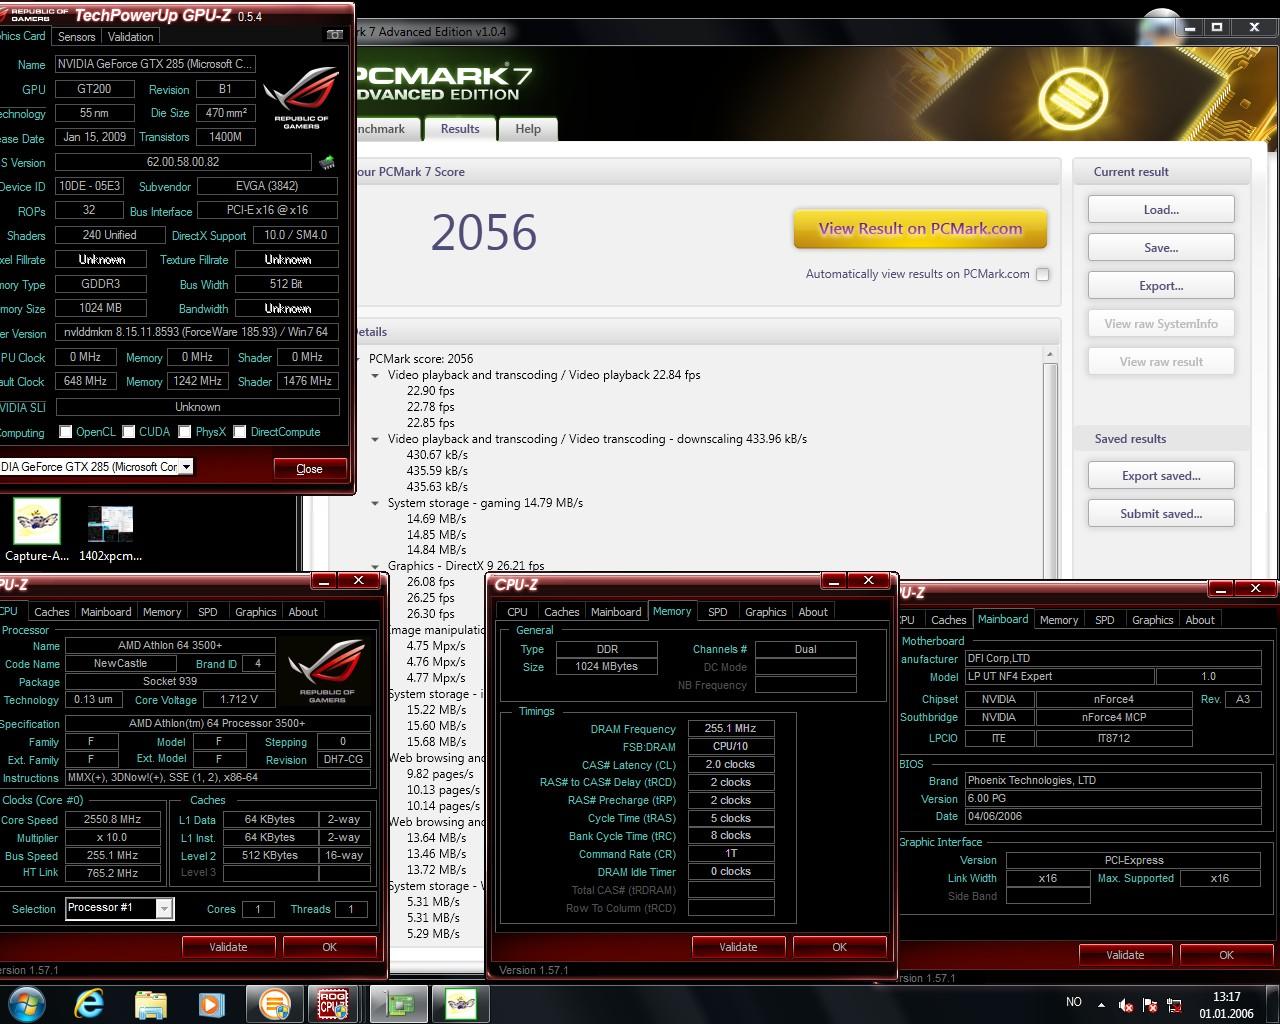1280x1024 pixels.
Task: Open Windows Media Player from the taskbar
Action: click(x=211, y=1003)
